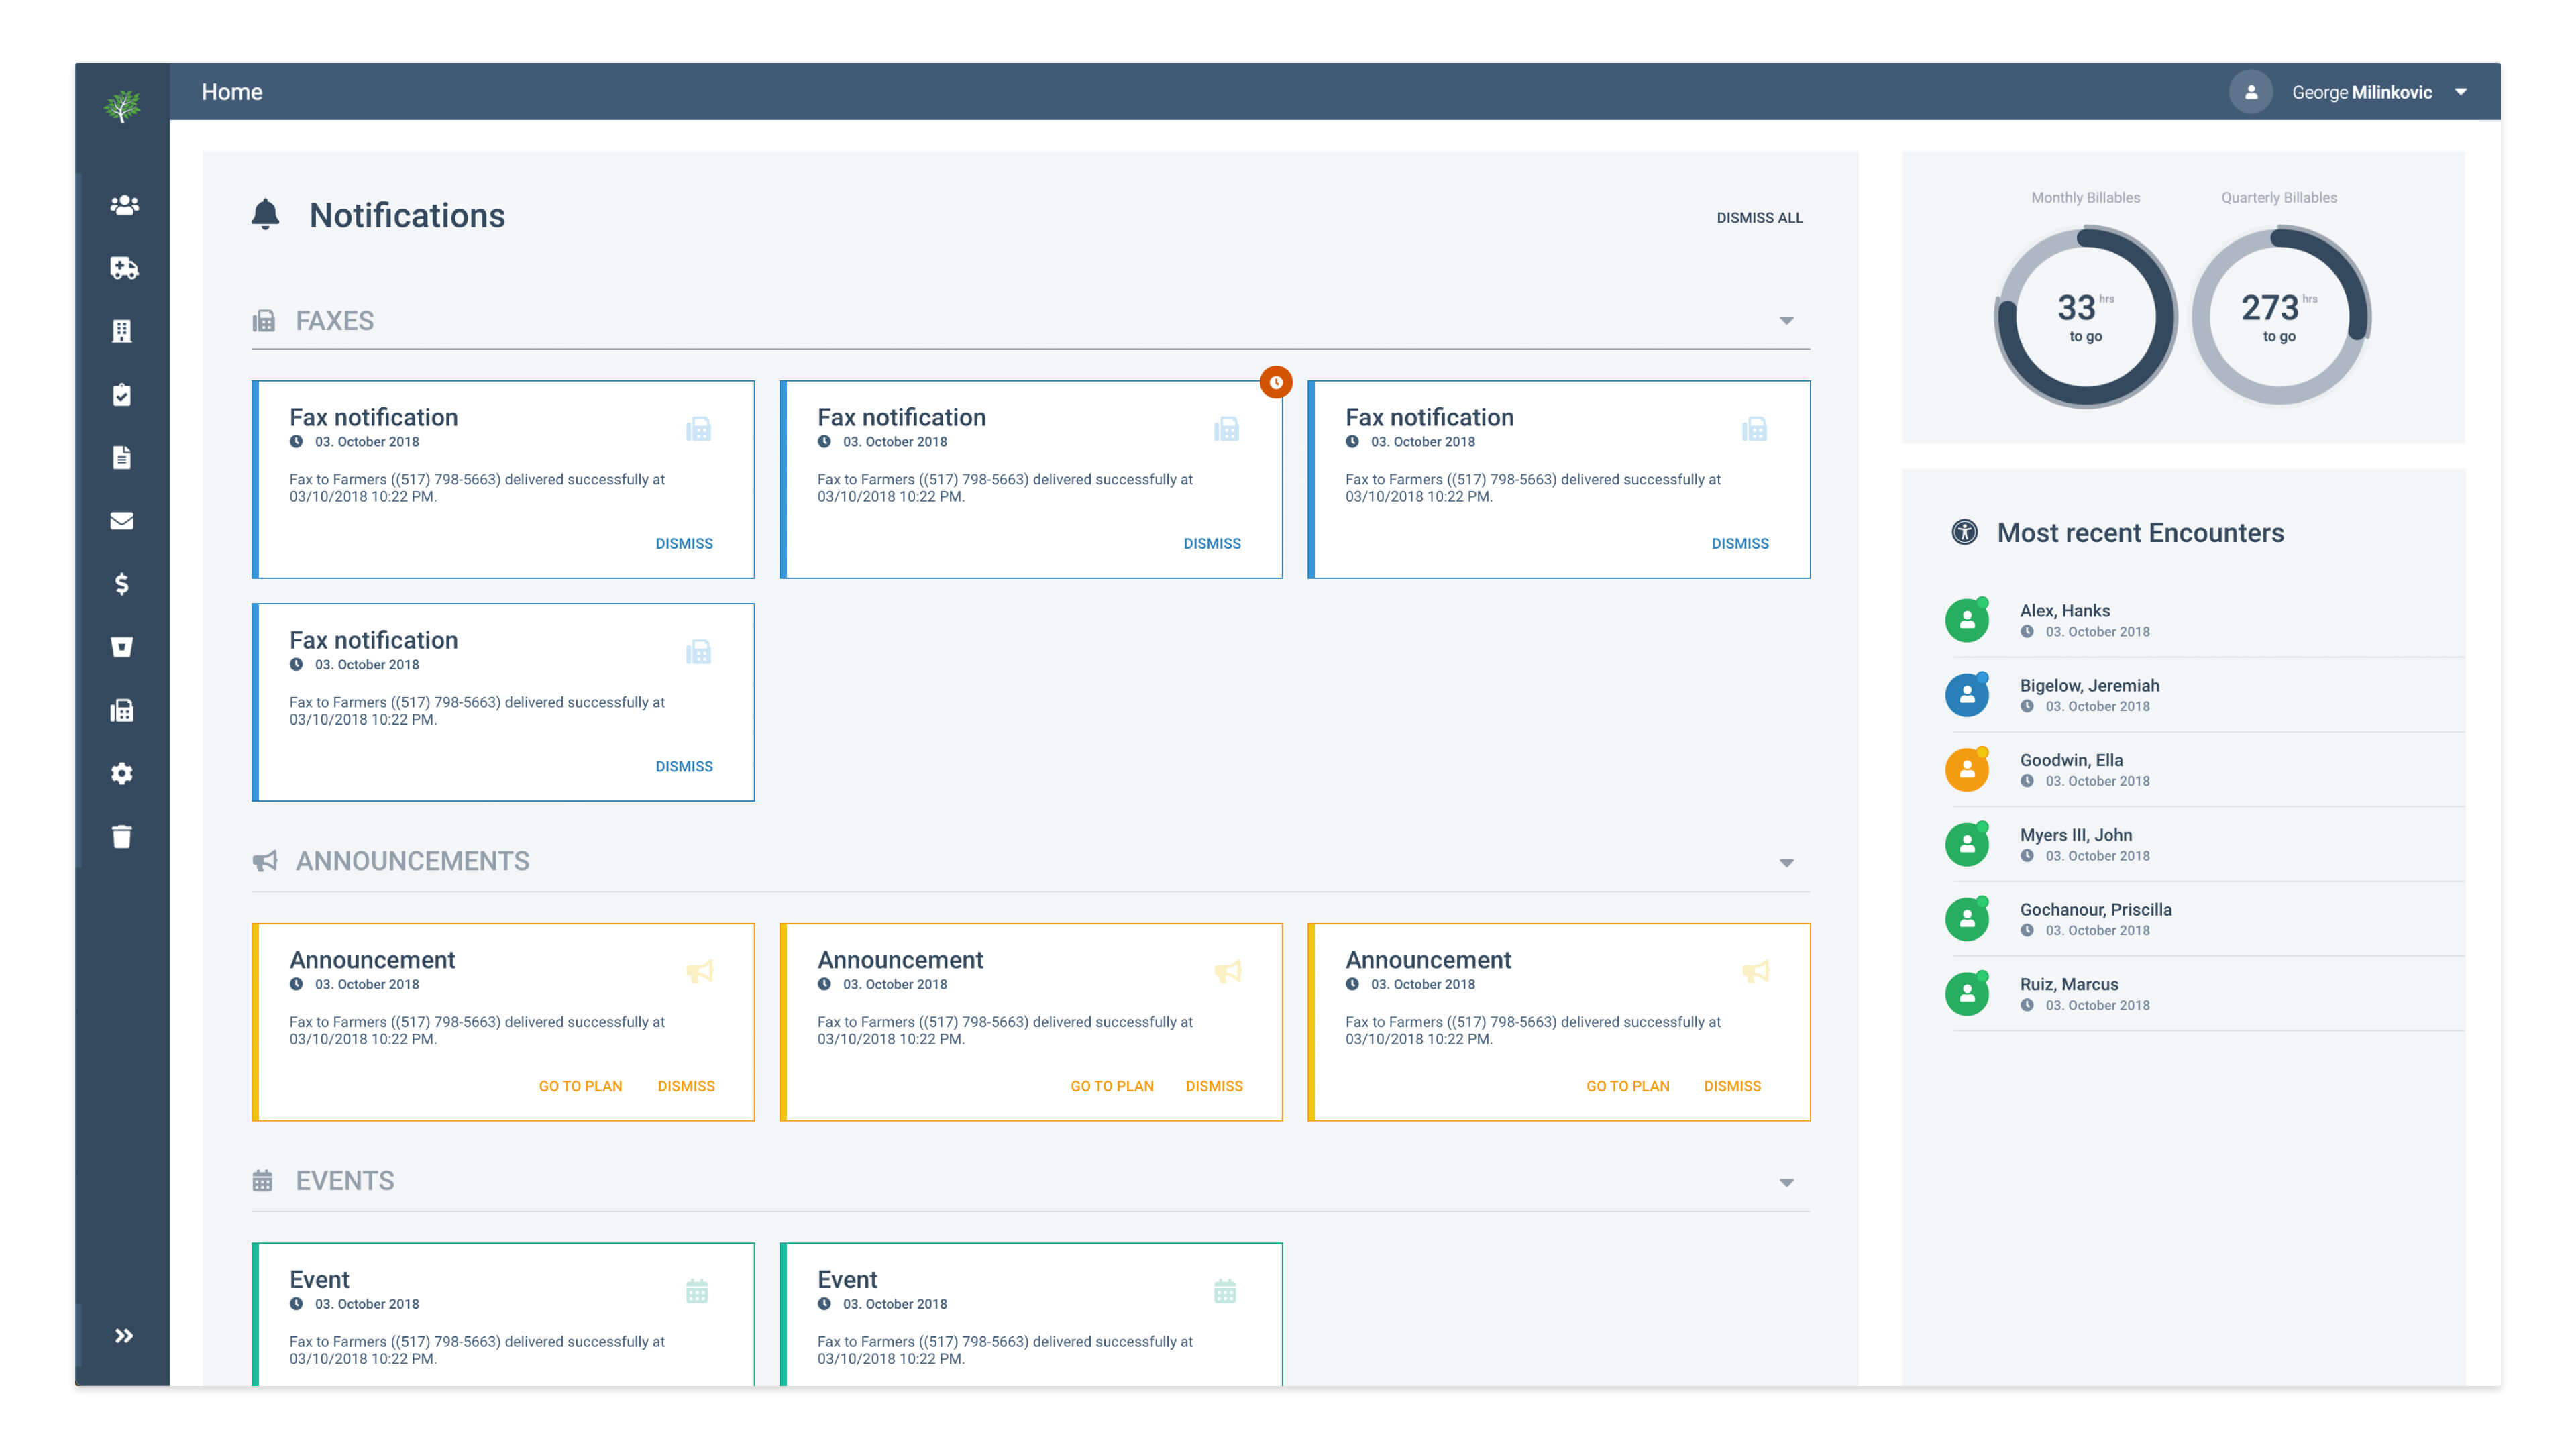This screenshot has height=1449, width=2576.
Task: Dismiss the fax notification in second row
Action: pos(684,767)
